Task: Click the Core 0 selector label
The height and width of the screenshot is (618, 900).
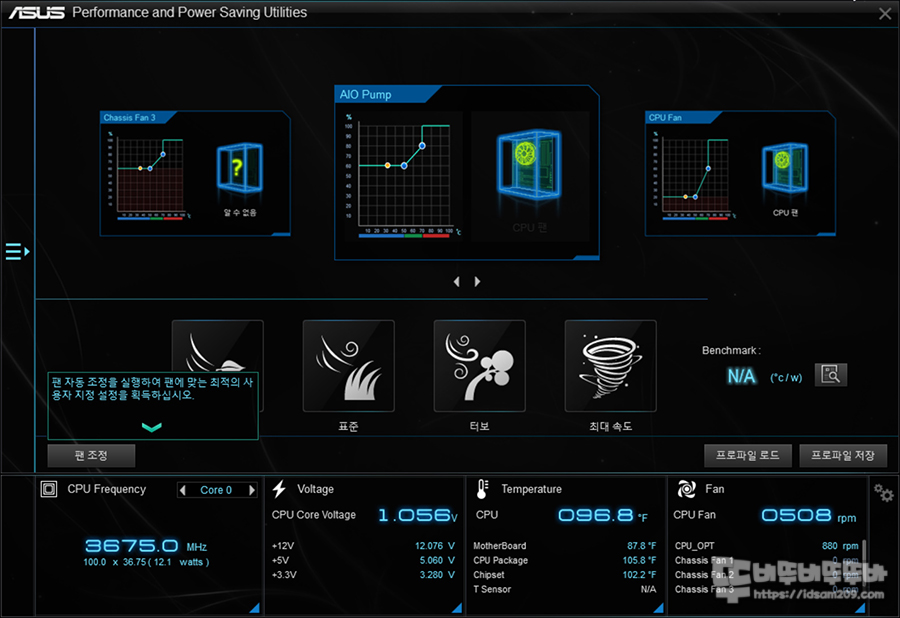Action: [x=216, y=490]
